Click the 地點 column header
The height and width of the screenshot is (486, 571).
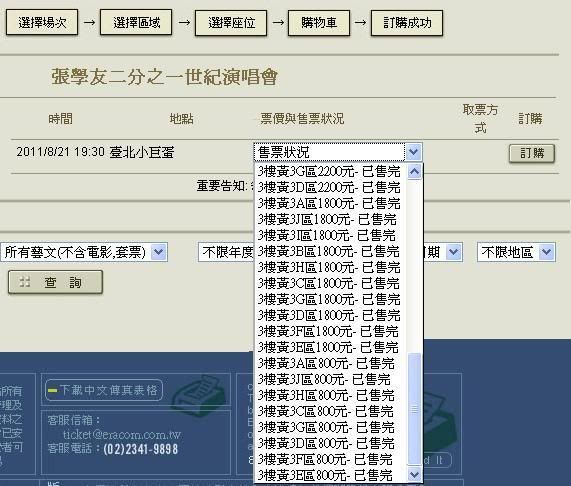(x=181, y=119)
